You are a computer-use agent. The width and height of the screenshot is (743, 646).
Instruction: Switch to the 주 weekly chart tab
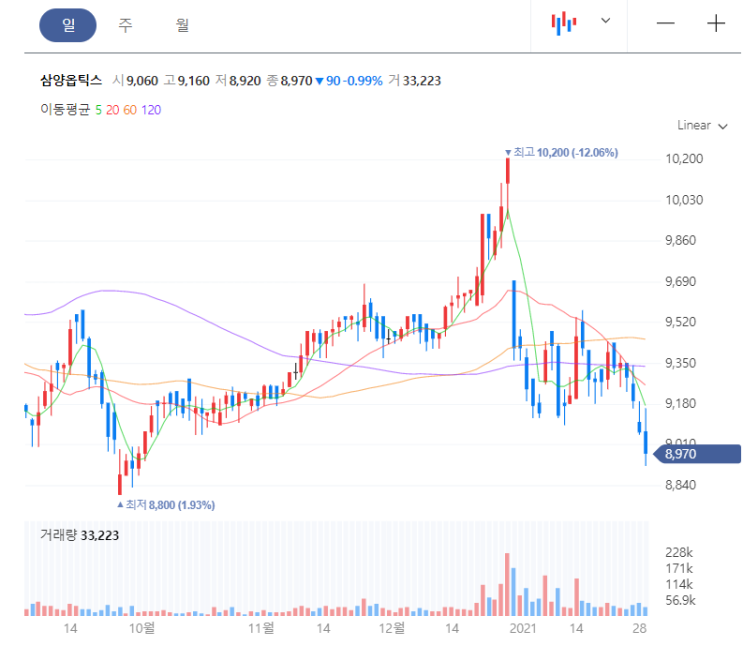125,25
